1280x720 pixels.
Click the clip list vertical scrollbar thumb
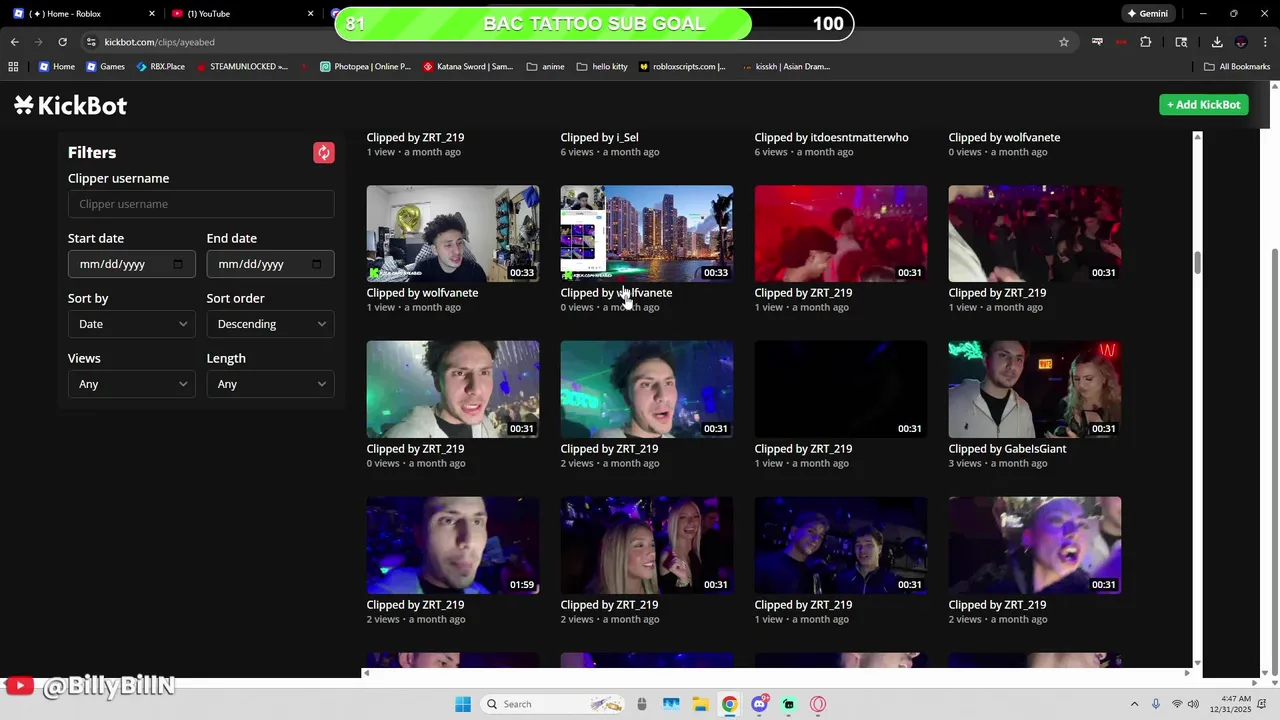click(1197, 261)
